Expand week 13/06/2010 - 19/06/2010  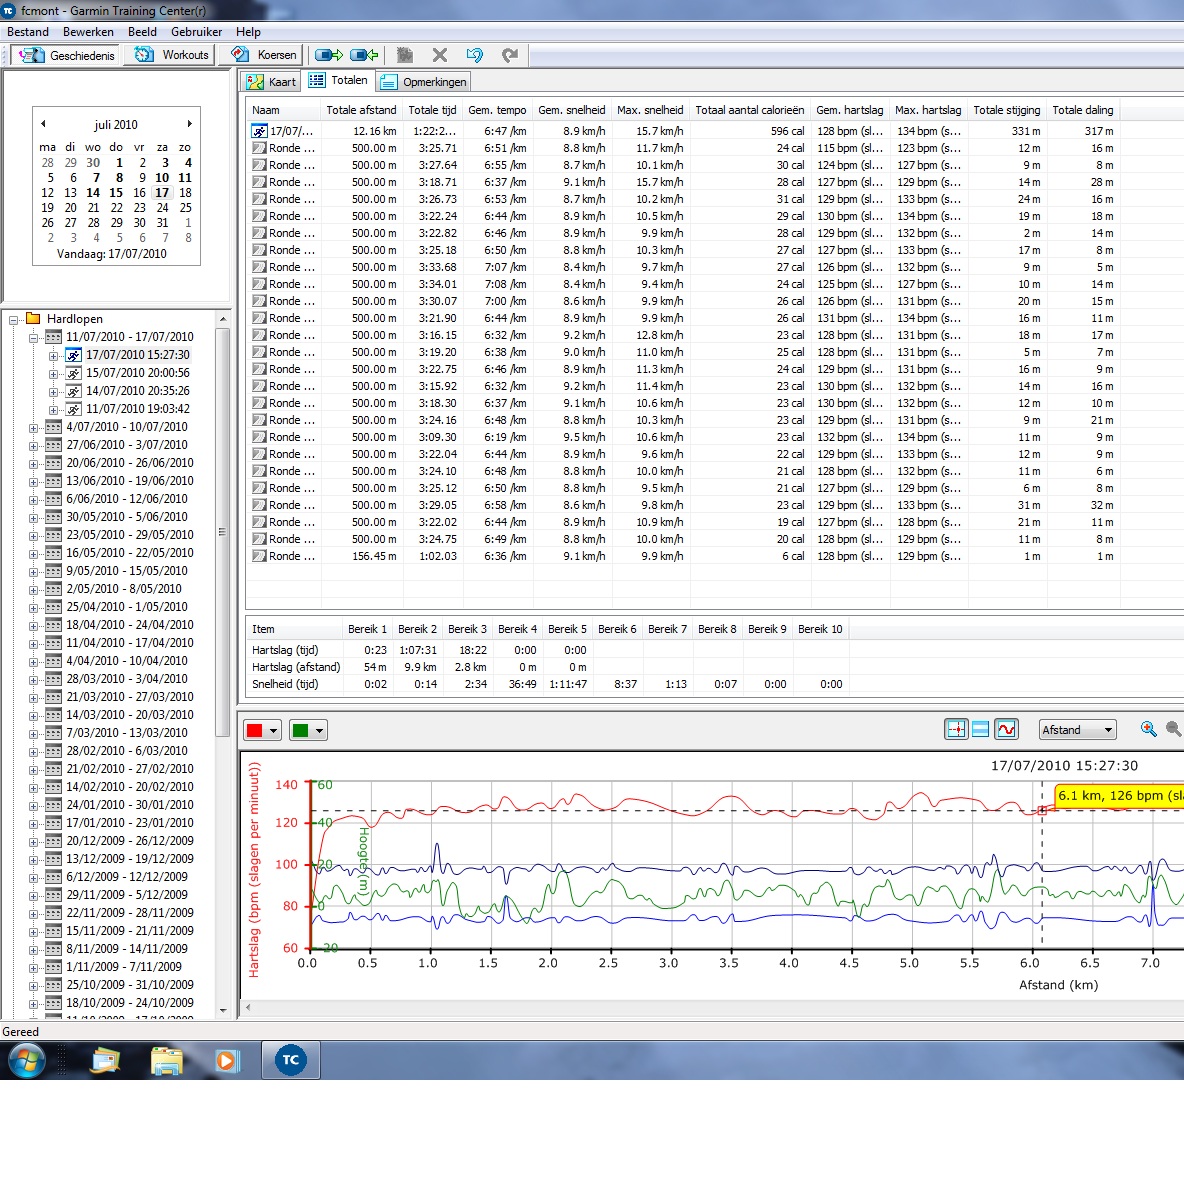[33, 482]
